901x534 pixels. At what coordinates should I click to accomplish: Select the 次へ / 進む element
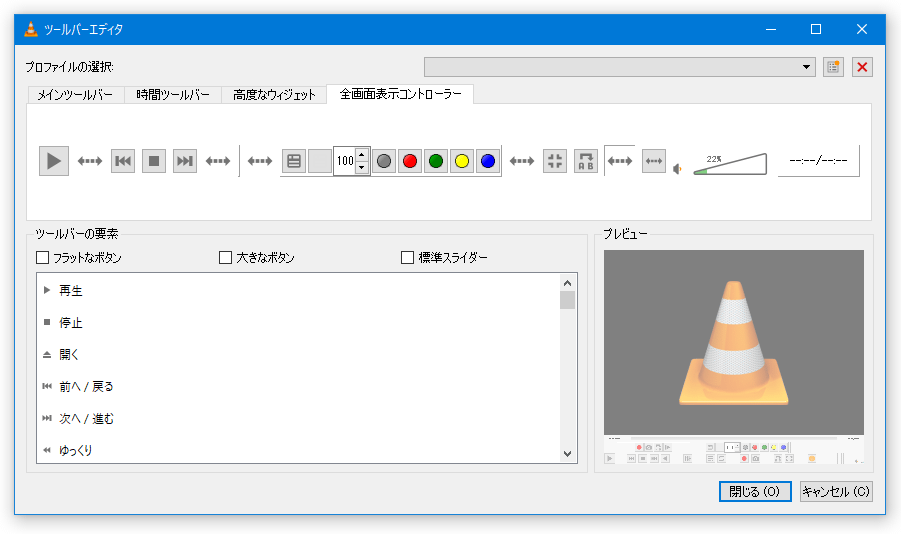point(298,418)
